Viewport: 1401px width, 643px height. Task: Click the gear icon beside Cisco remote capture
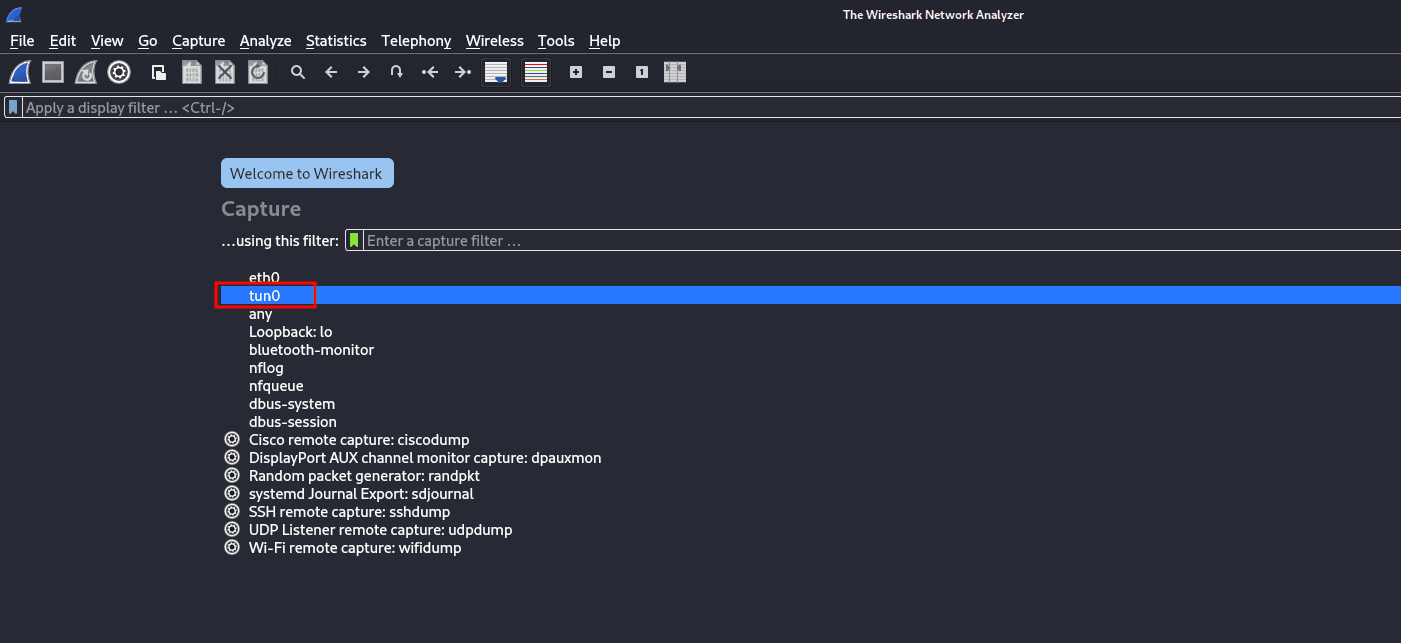(x=232, y=440)
